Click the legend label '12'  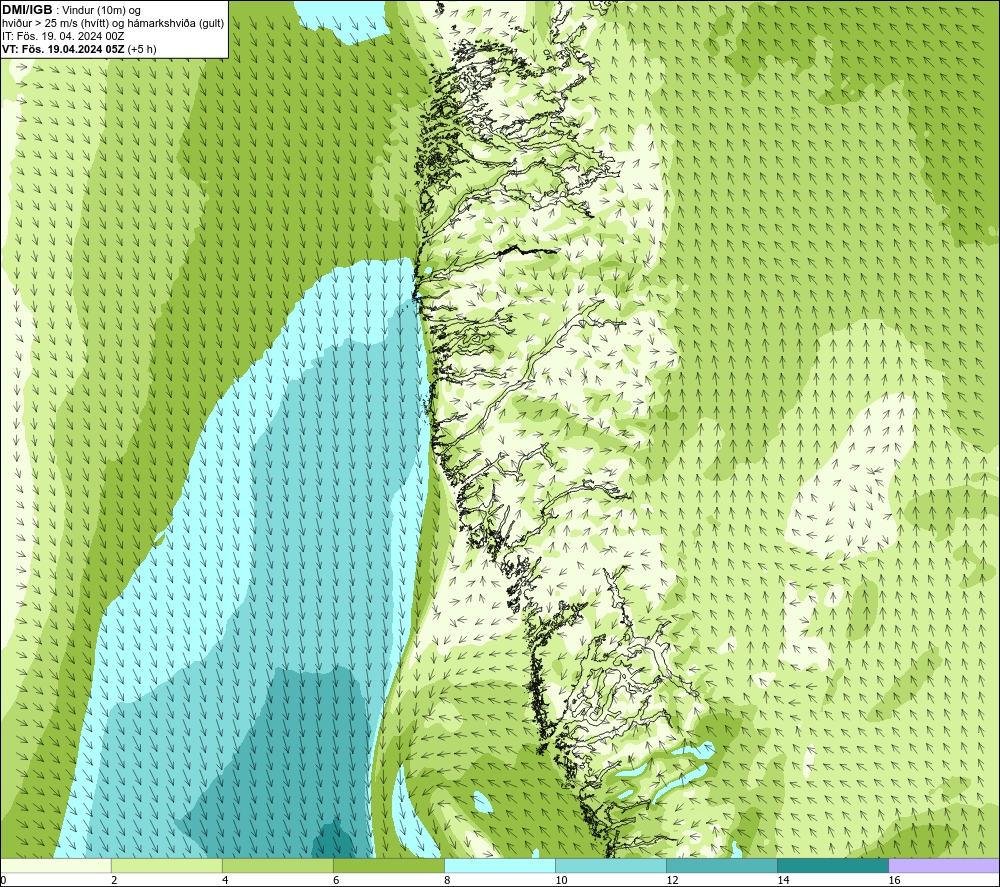click(672, 881)
